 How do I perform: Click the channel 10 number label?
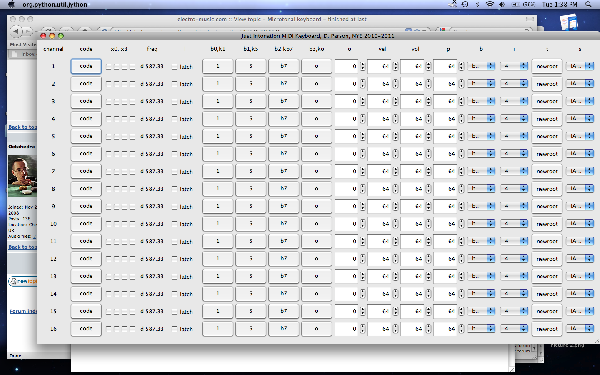(x=53, y=224)
